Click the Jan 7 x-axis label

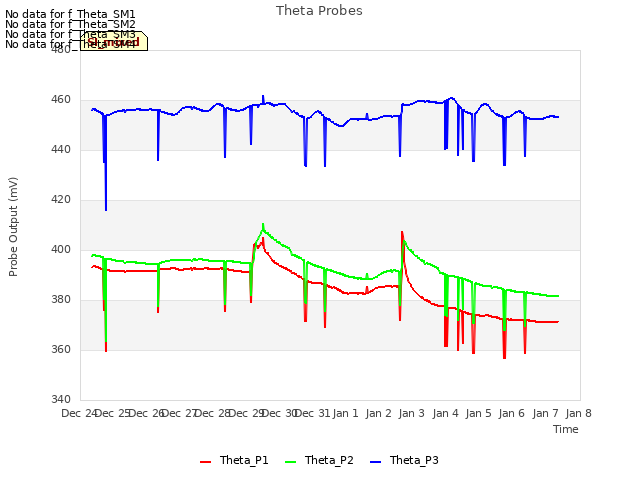(545, 413)
